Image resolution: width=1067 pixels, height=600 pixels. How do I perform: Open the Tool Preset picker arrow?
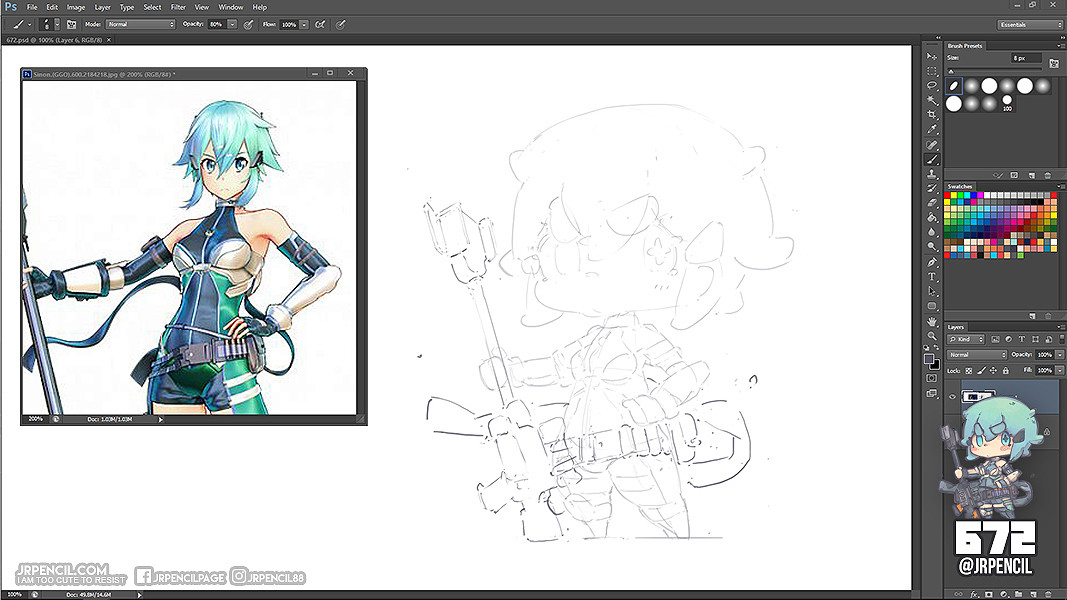click(29, 24)
